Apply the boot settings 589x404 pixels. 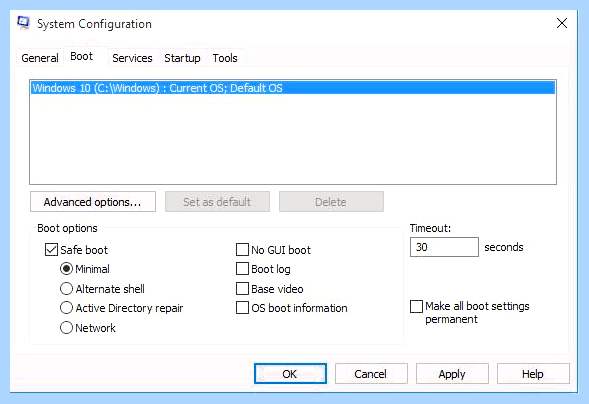(x=452, y=374)
